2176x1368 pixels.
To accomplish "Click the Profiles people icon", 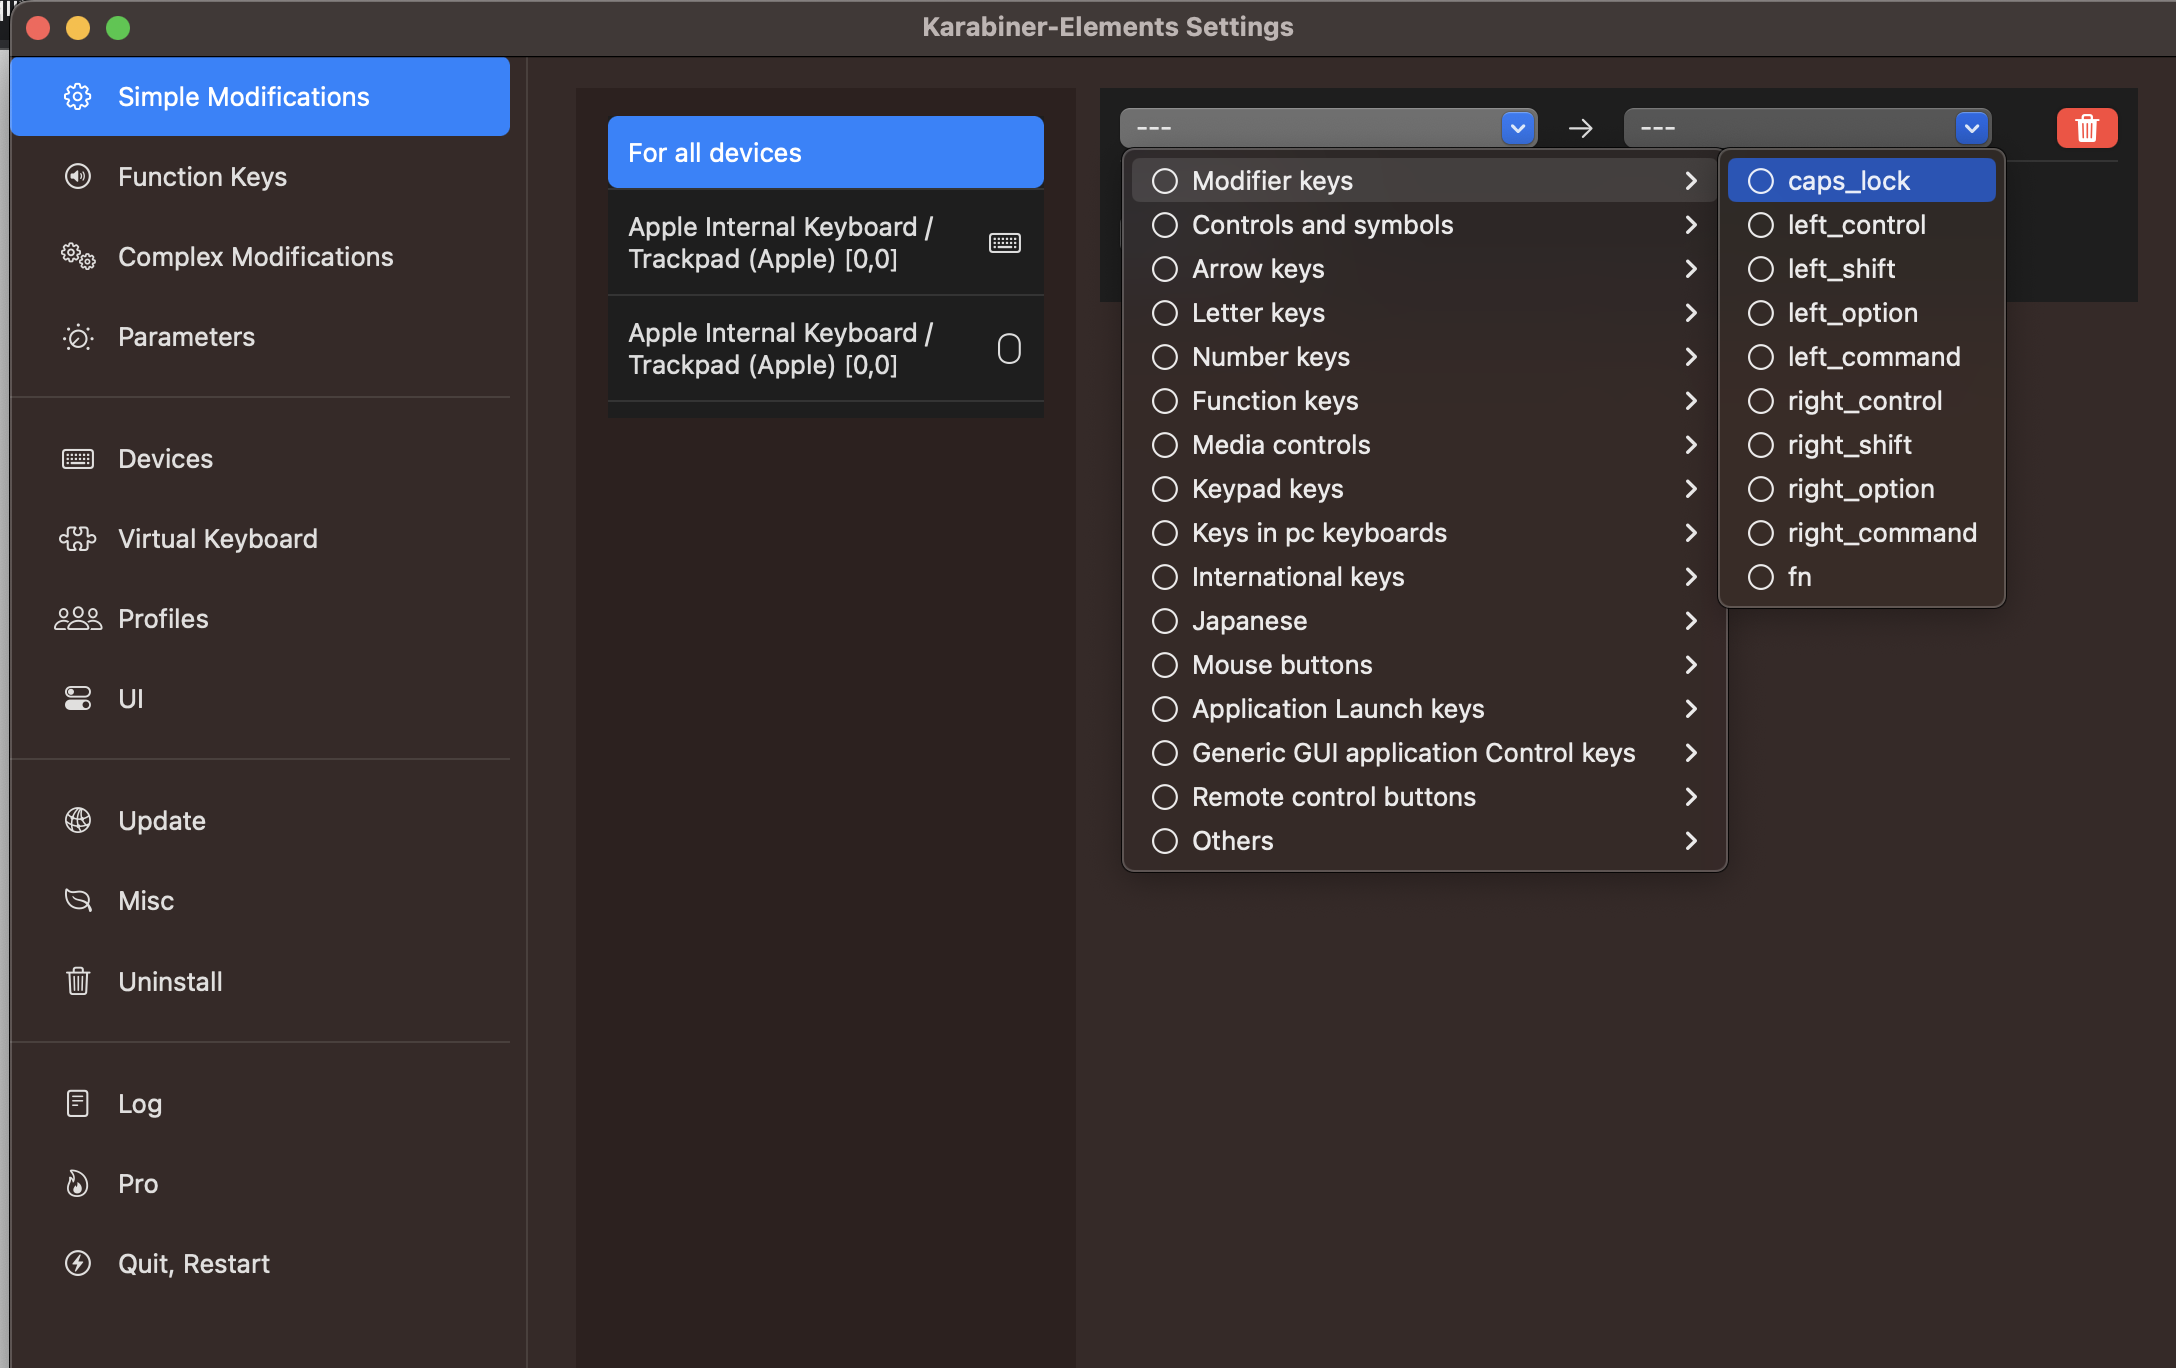I will click(x=78, y=619).
